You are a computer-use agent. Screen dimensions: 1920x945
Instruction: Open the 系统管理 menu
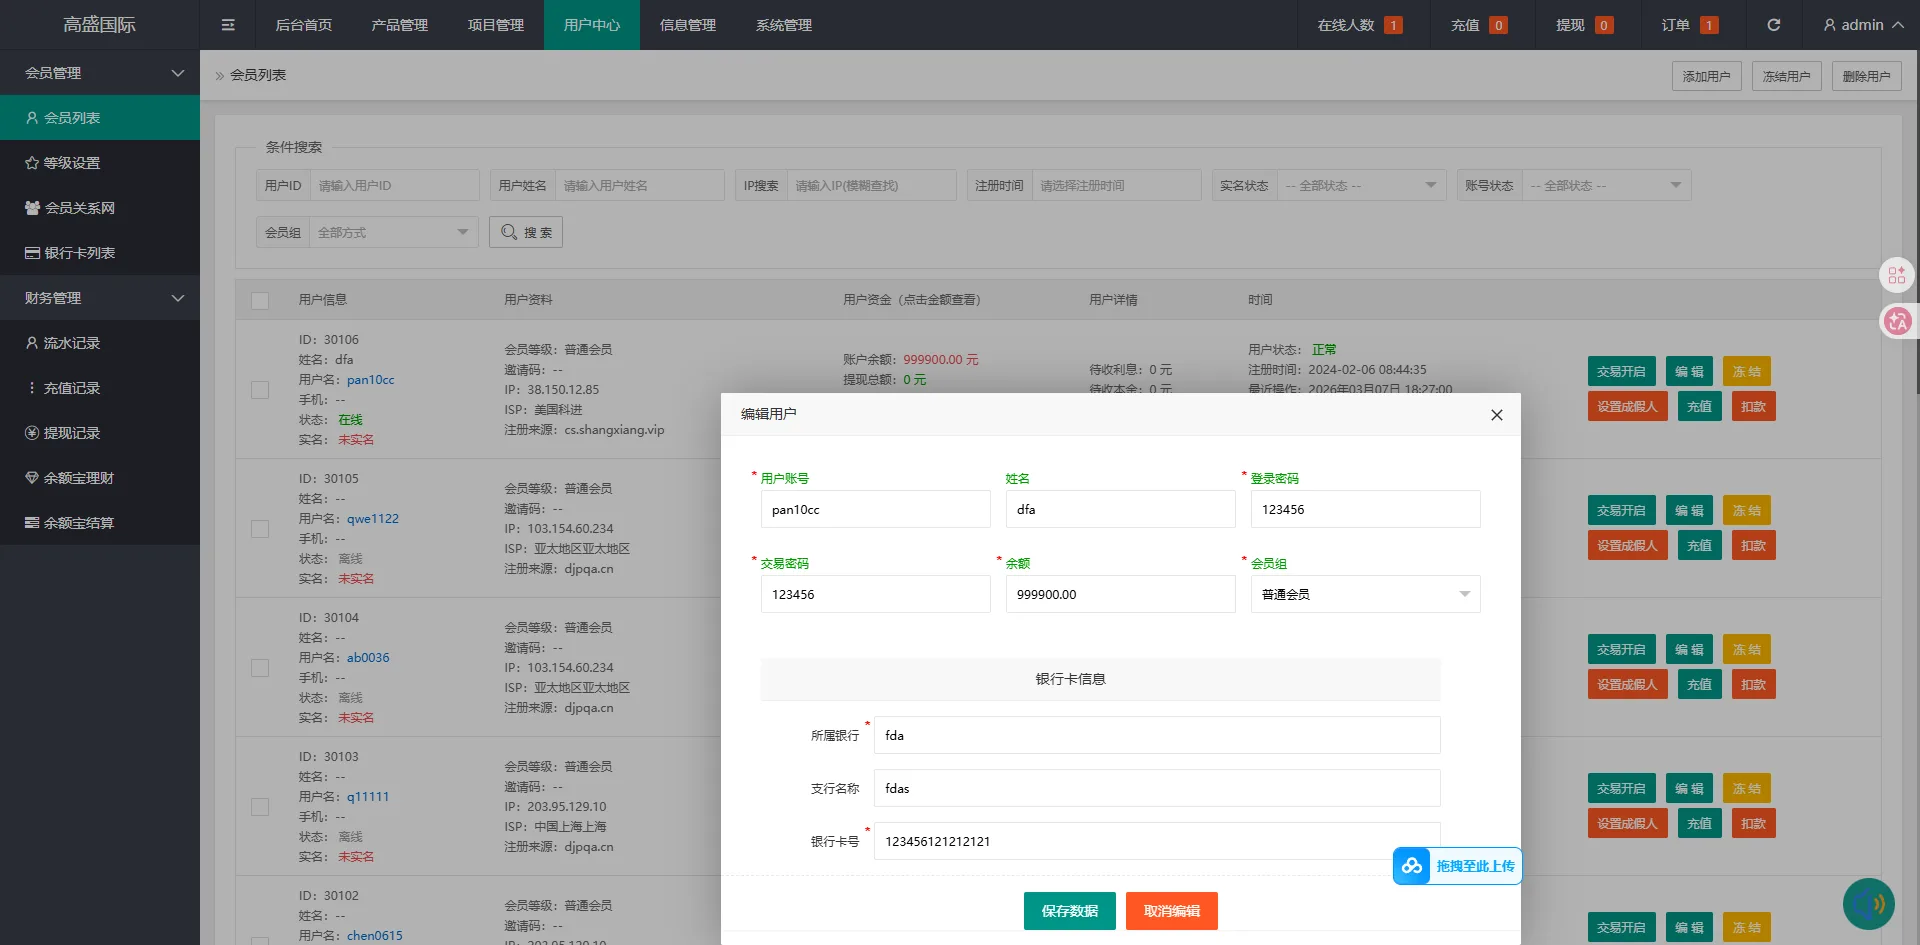click(784, 24)
